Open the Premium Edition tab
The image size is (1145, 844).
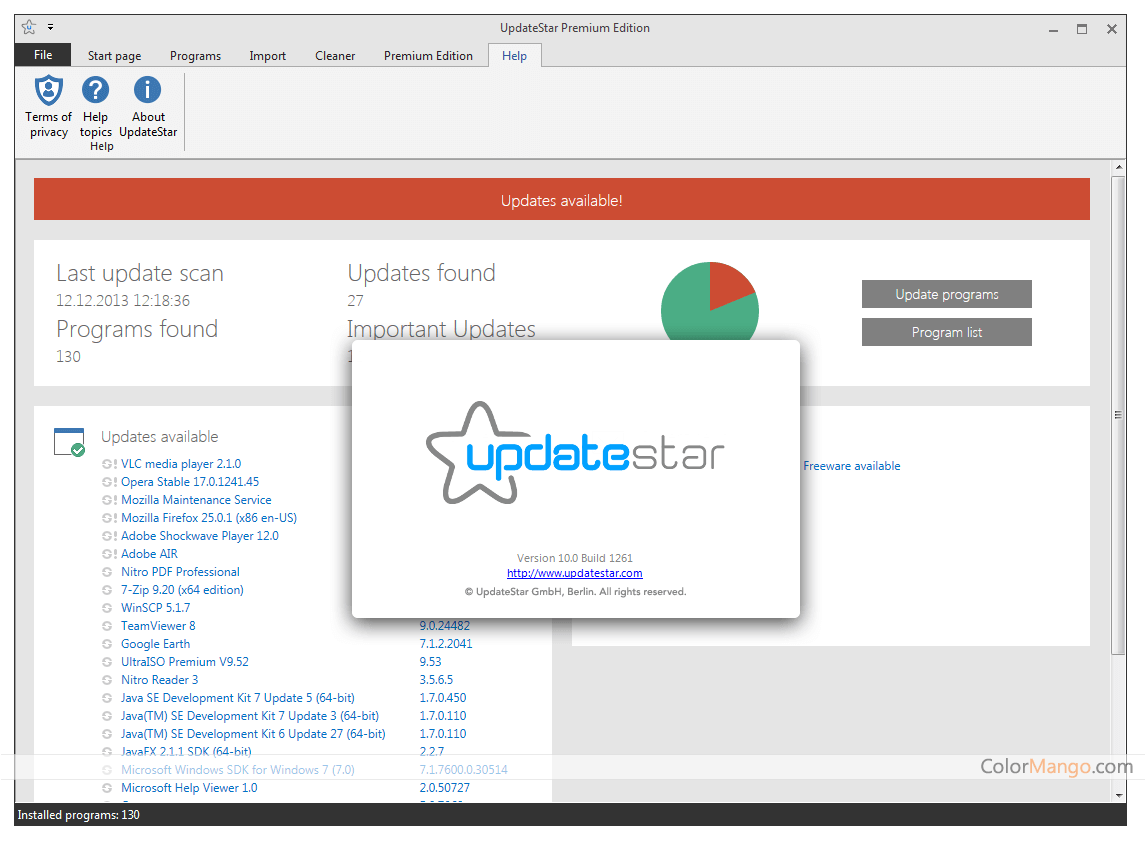[x=428, y=56]
